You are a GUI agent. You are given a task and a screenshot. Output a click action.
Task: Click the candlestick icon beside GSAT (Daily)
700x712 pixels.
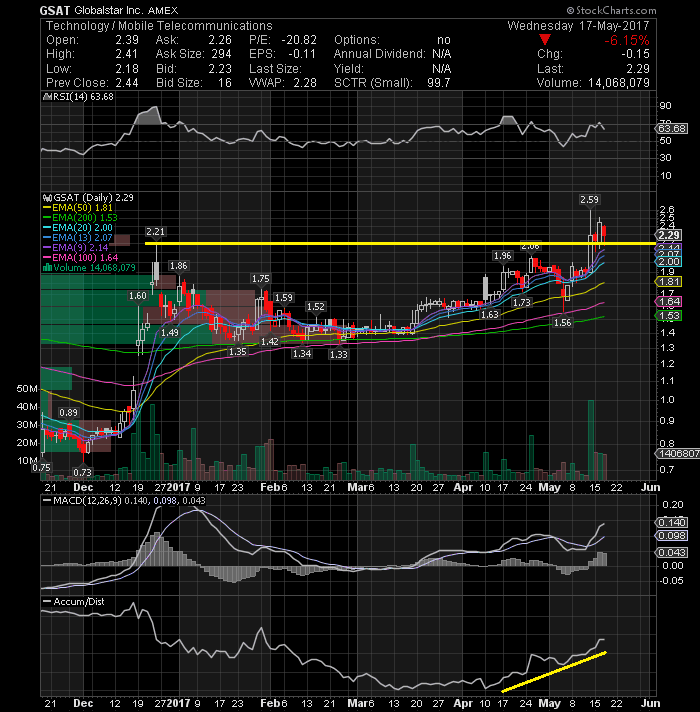(x=47, y=198)
